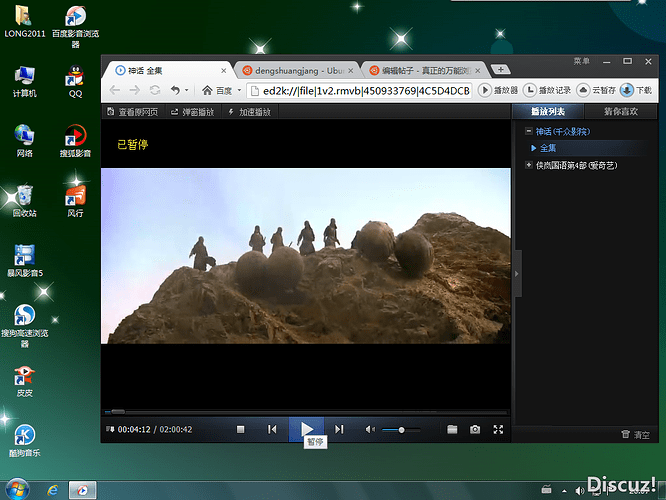Take a screenshot with camera icon

pyautogui.click(x=475, y=429)
